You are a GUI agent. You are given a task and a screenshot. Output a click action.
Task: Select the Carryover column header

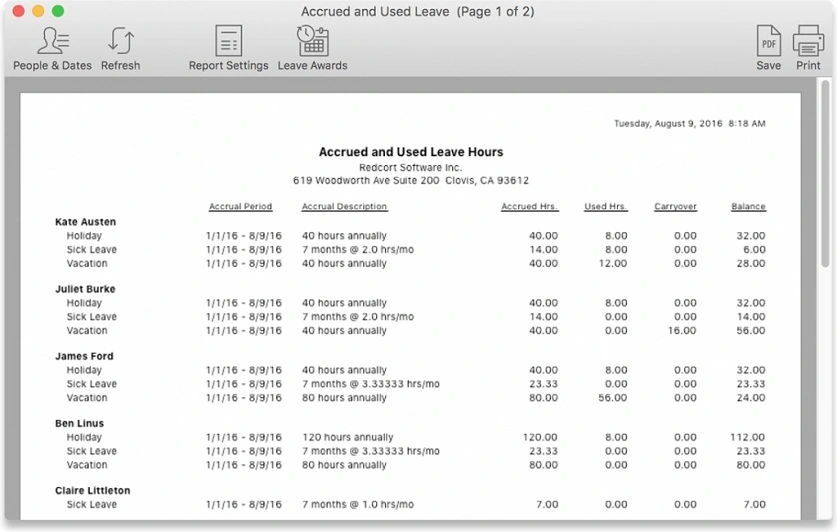coord(675,207)
